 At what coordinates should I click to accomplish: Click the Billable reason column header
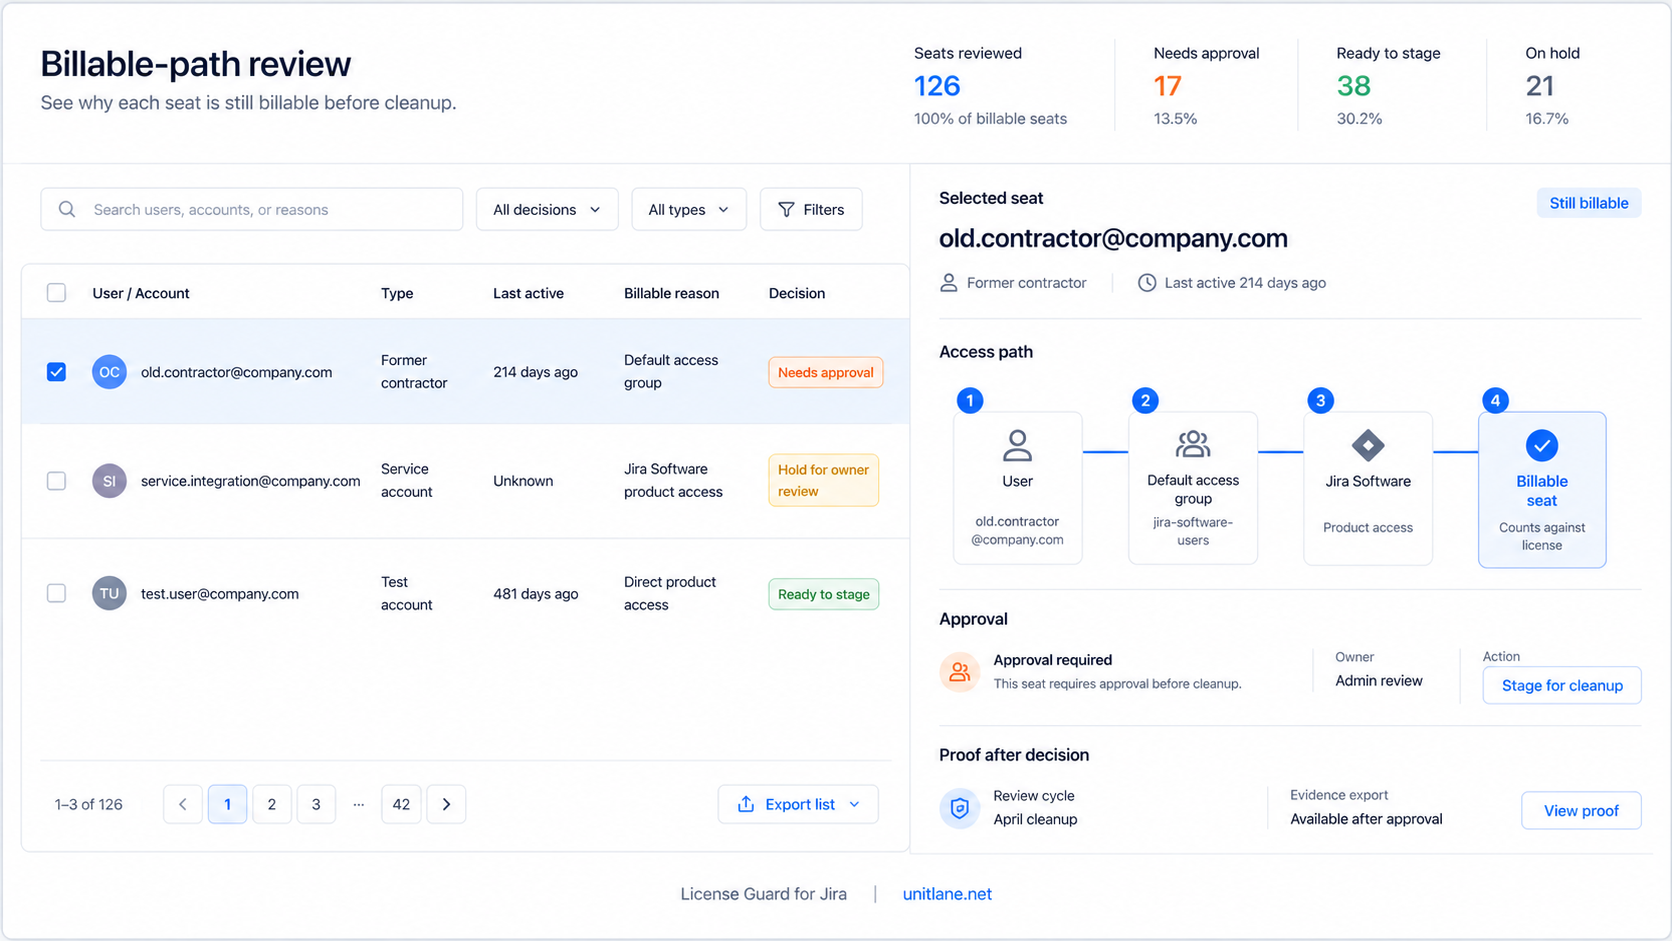tap(671, 293)
